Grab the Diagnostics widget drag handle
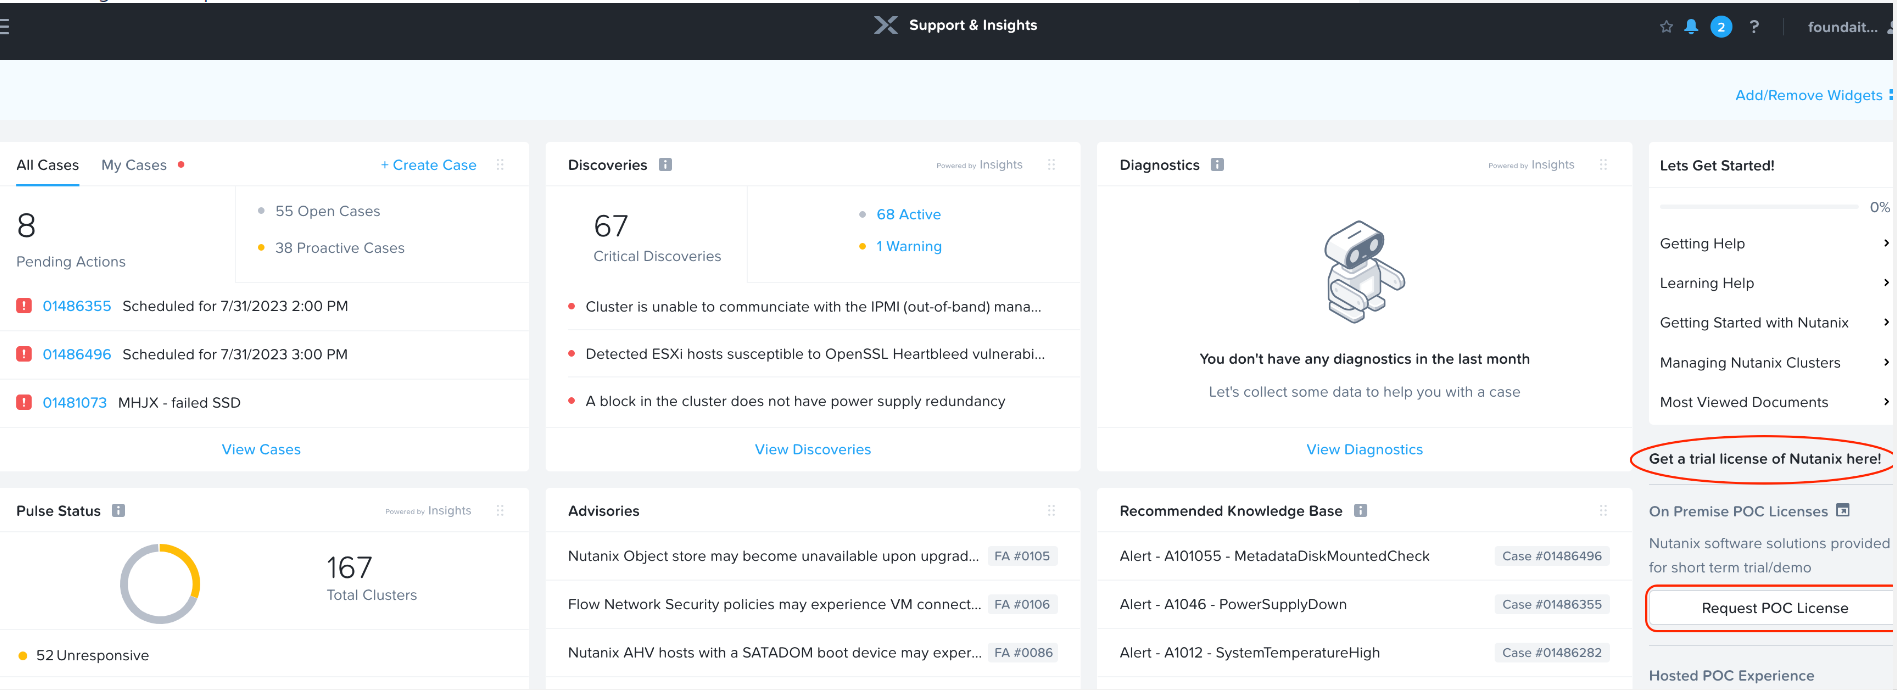Image resolution: width=1897 pixels, height=690 pixels. [x=1604, y=165]
